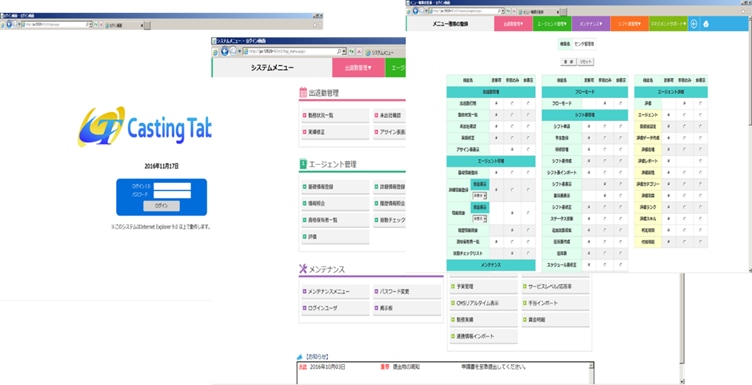Open the orange シフト表管理▼ dropdown menu

click(629, 23)
